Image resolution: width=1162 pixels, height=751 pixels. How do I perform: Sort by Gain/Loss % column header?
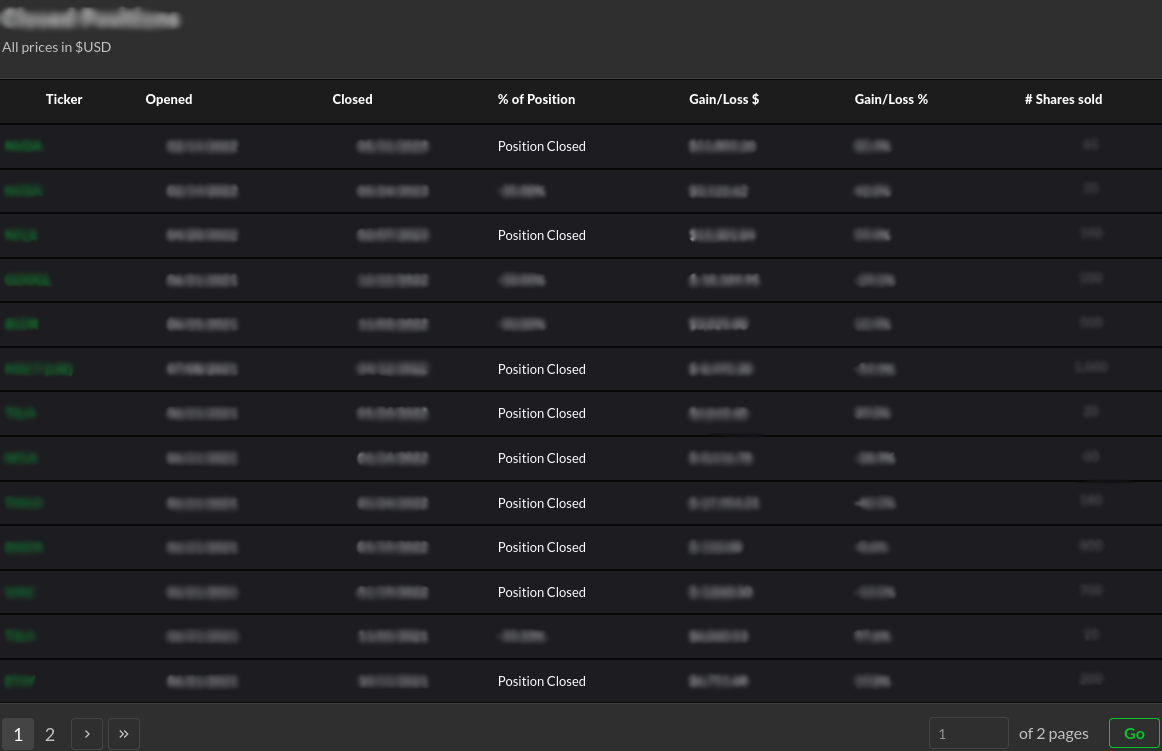(891, 99)
